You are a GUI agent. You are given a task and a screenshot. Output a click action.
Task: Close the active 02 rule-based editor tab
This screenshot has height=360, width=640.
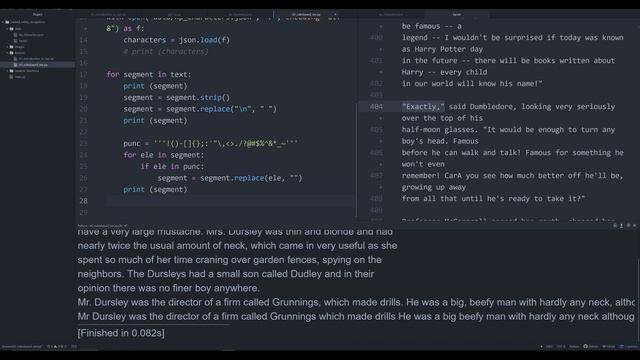pyautogui.click(x=335, y=14)
